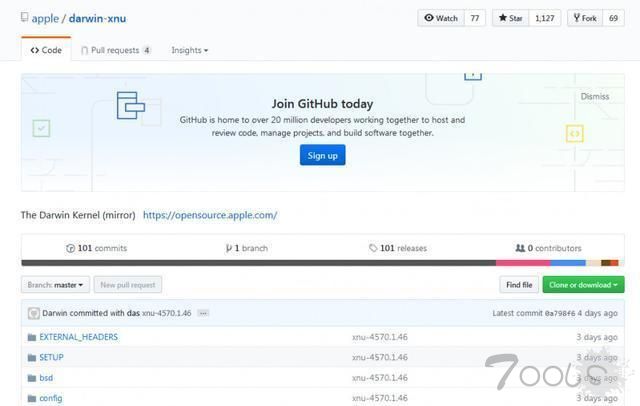Viewport: 640px width, 406px height.
Task: Expand the Branch: master dropdown
Action: click(x=56, y=285)
